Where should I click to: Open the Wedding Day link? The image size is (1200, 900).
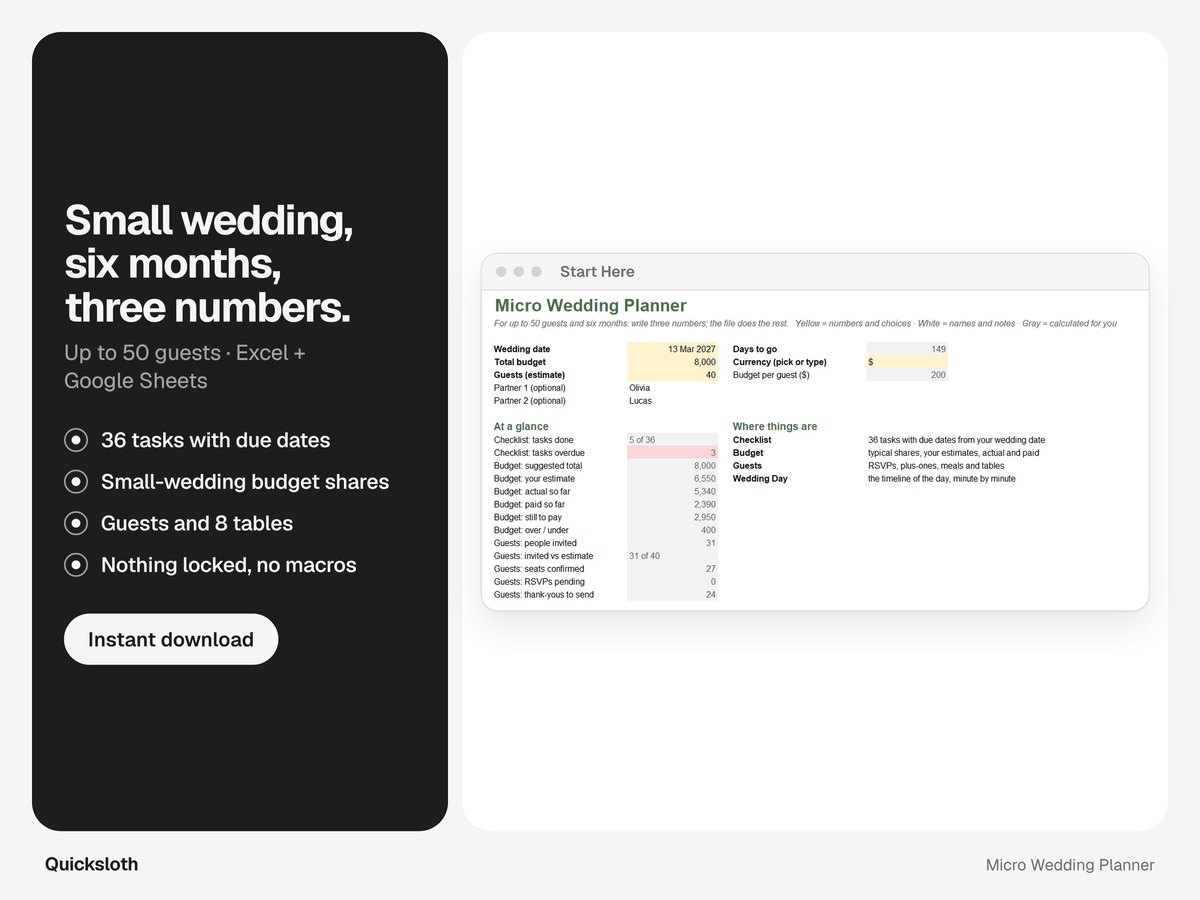click(x=760, y=479)
